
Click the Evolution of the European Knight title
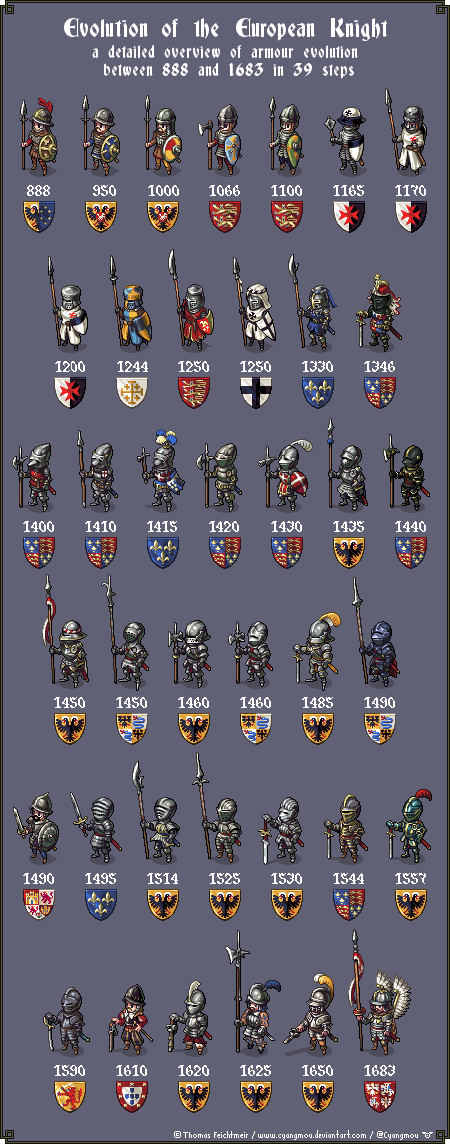point(225,29)
